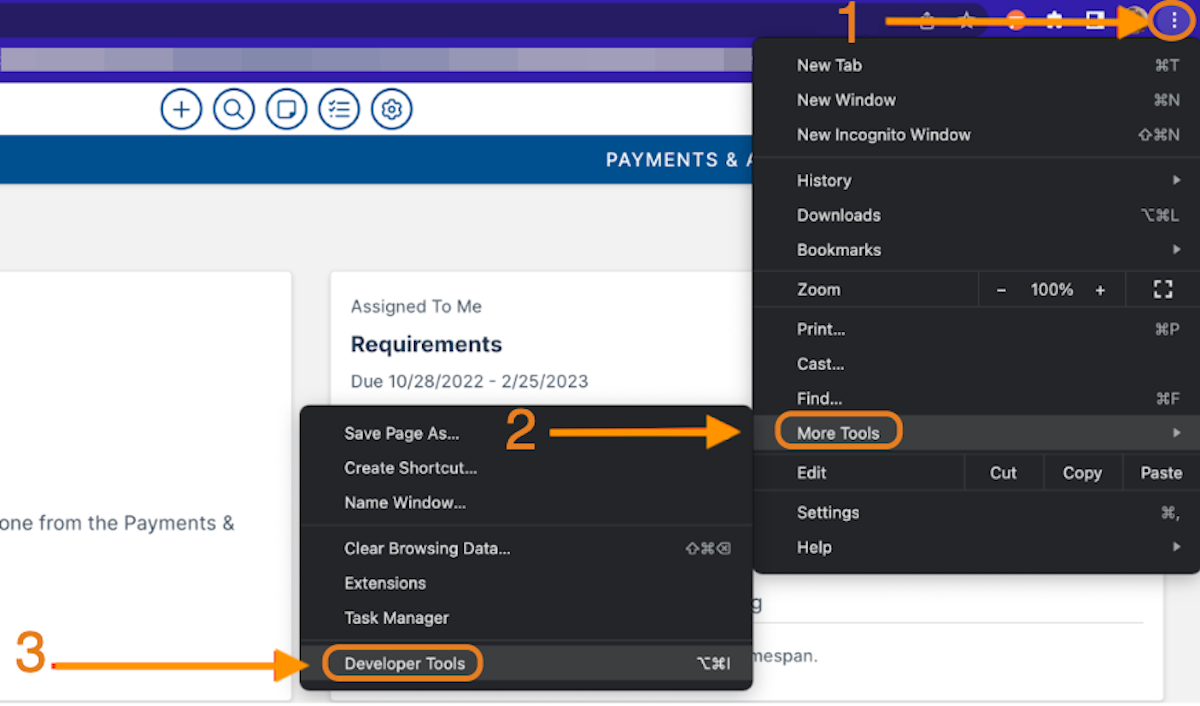Toggle fullscreen icon in Zoom row
The width and height of the screenshot is (1200, 706).
[x=1162, y=289]
